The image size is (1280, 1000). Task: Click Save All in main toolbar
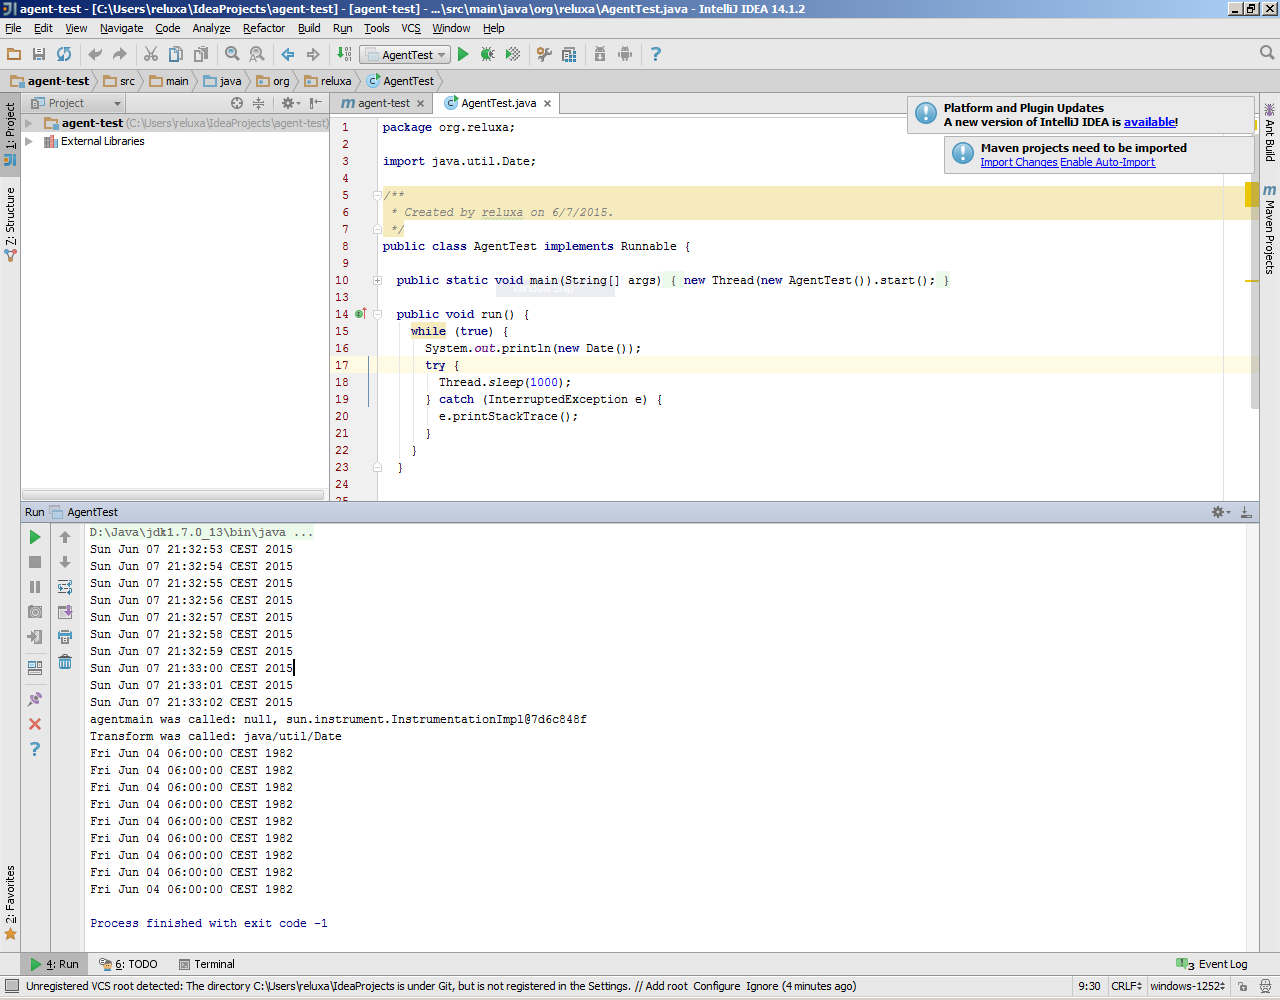(x=39, y=54)
